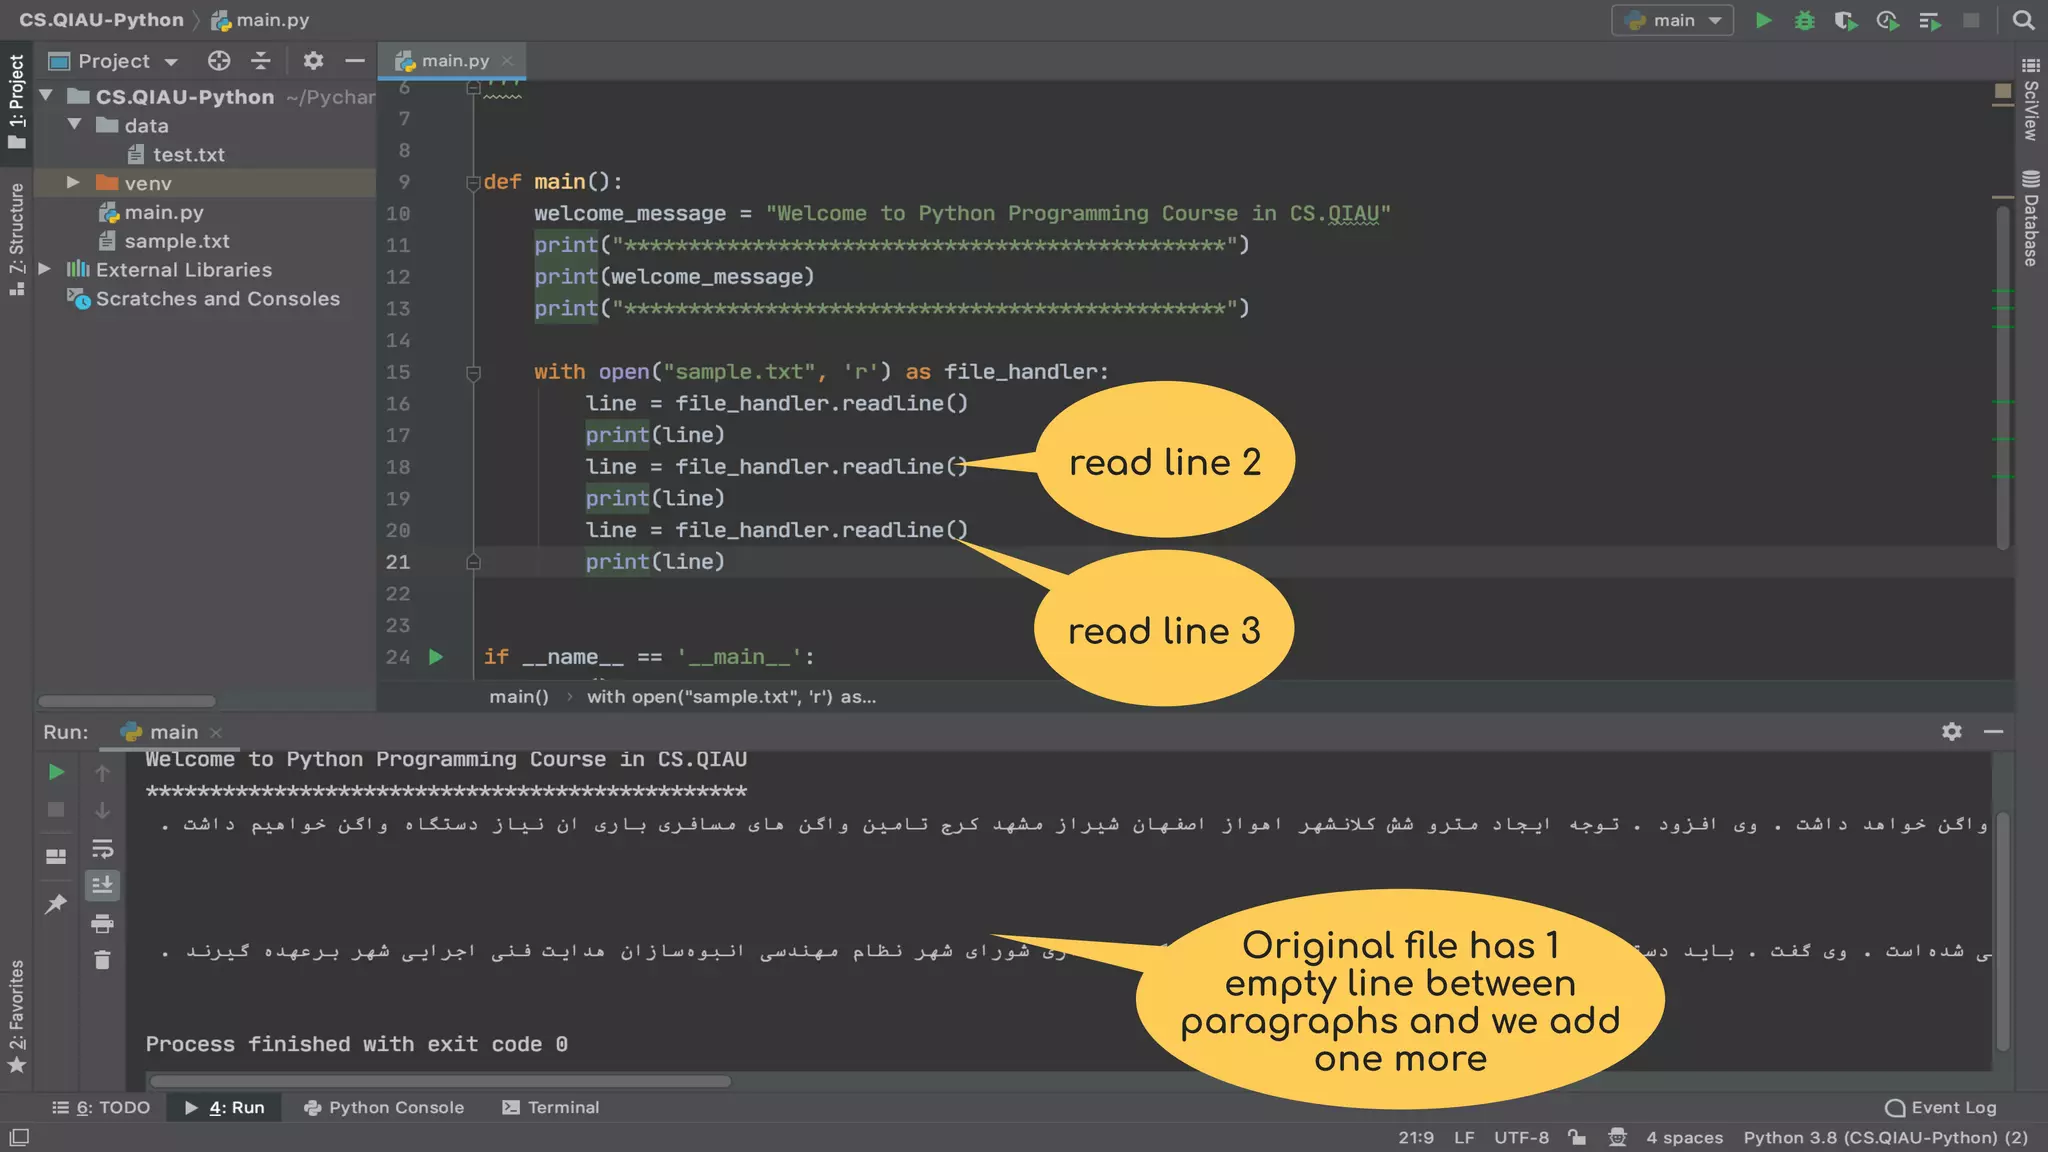This screenshot has width=2048, height=1152.
Task: Click Python 3.8 interpreter in status bar
Action: point(1885,1137)
